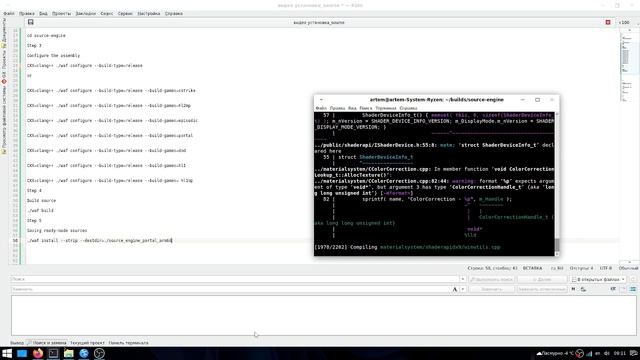Viewport: 640px width, 360px height.
Task: Click the './waf build' line in editor
Action: [40, 211]
